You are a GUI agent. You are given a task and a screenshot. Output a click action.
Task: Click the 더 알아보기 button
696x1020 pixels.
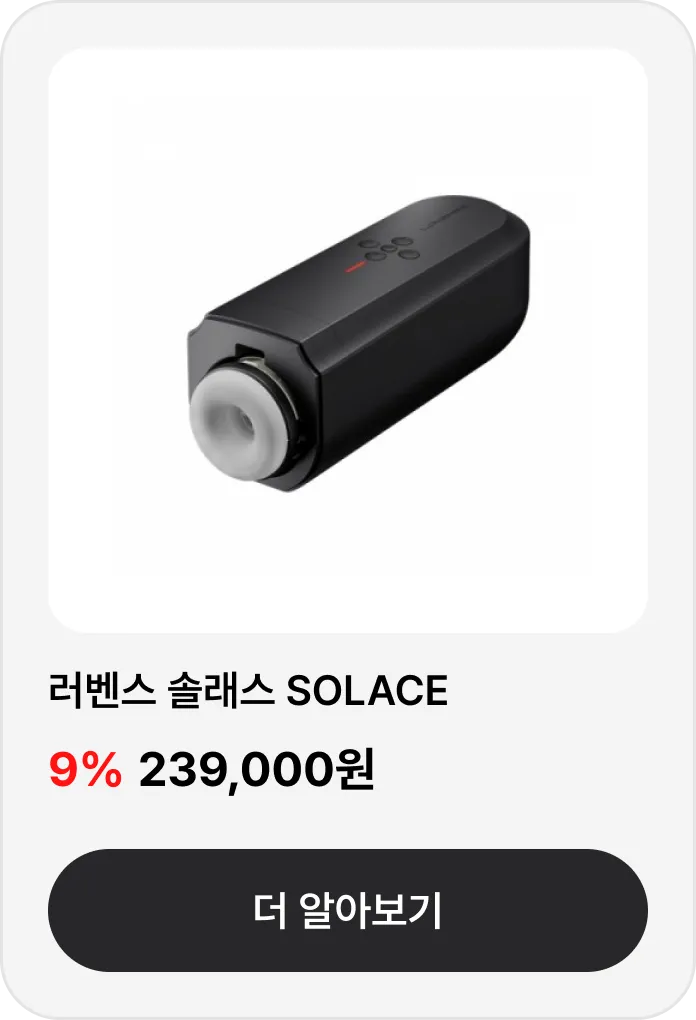(x=348, y=910)
